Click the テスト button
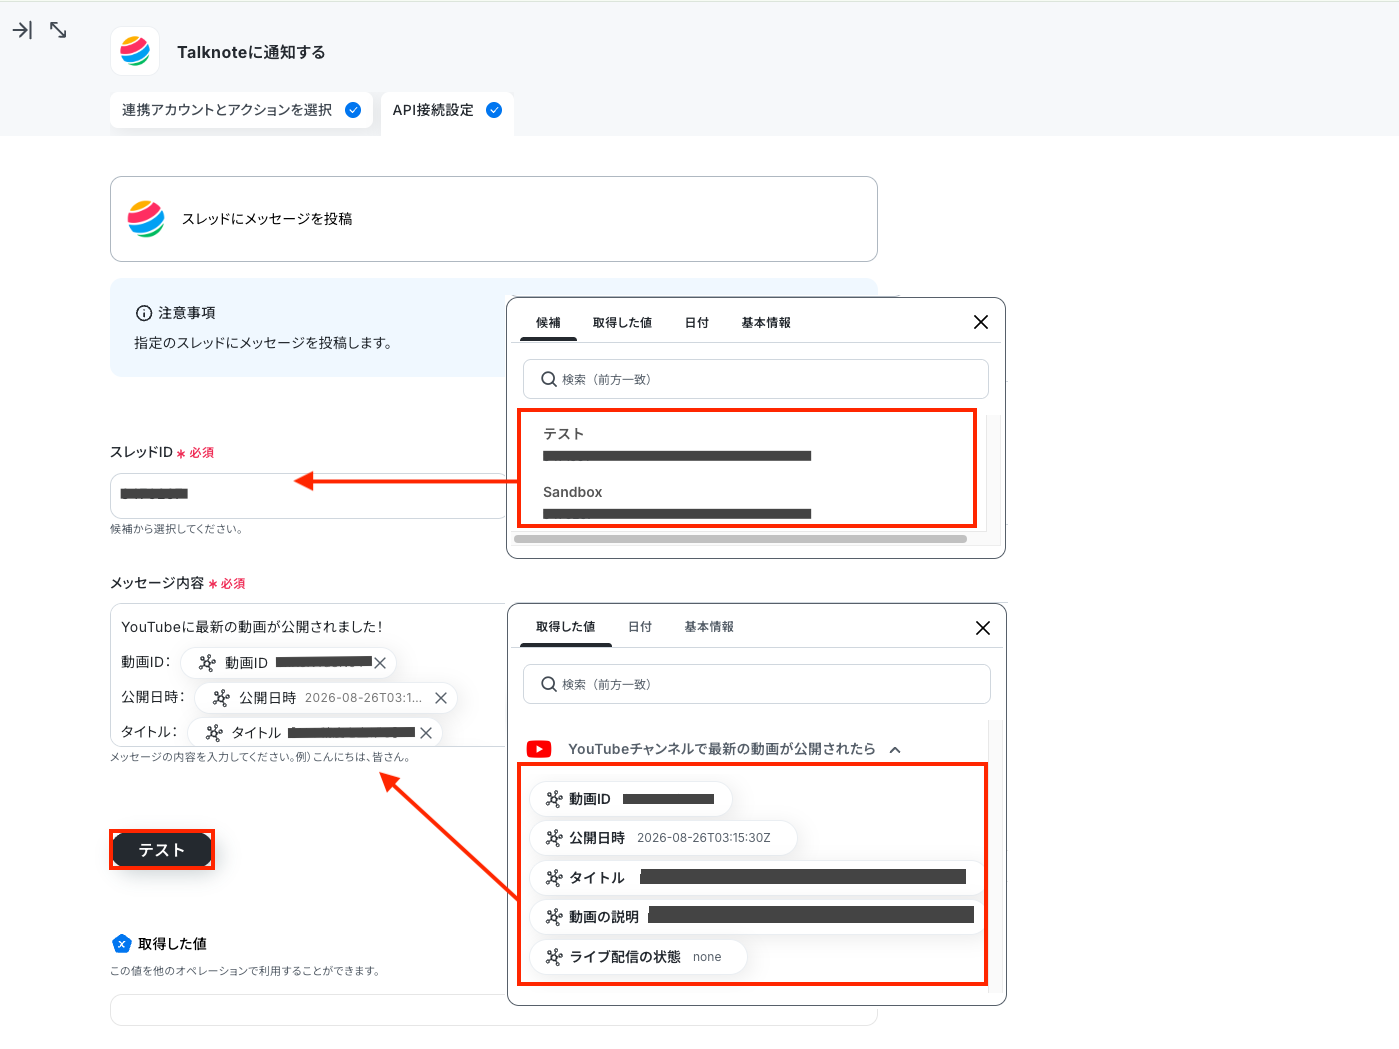 (x=162, y=850)
